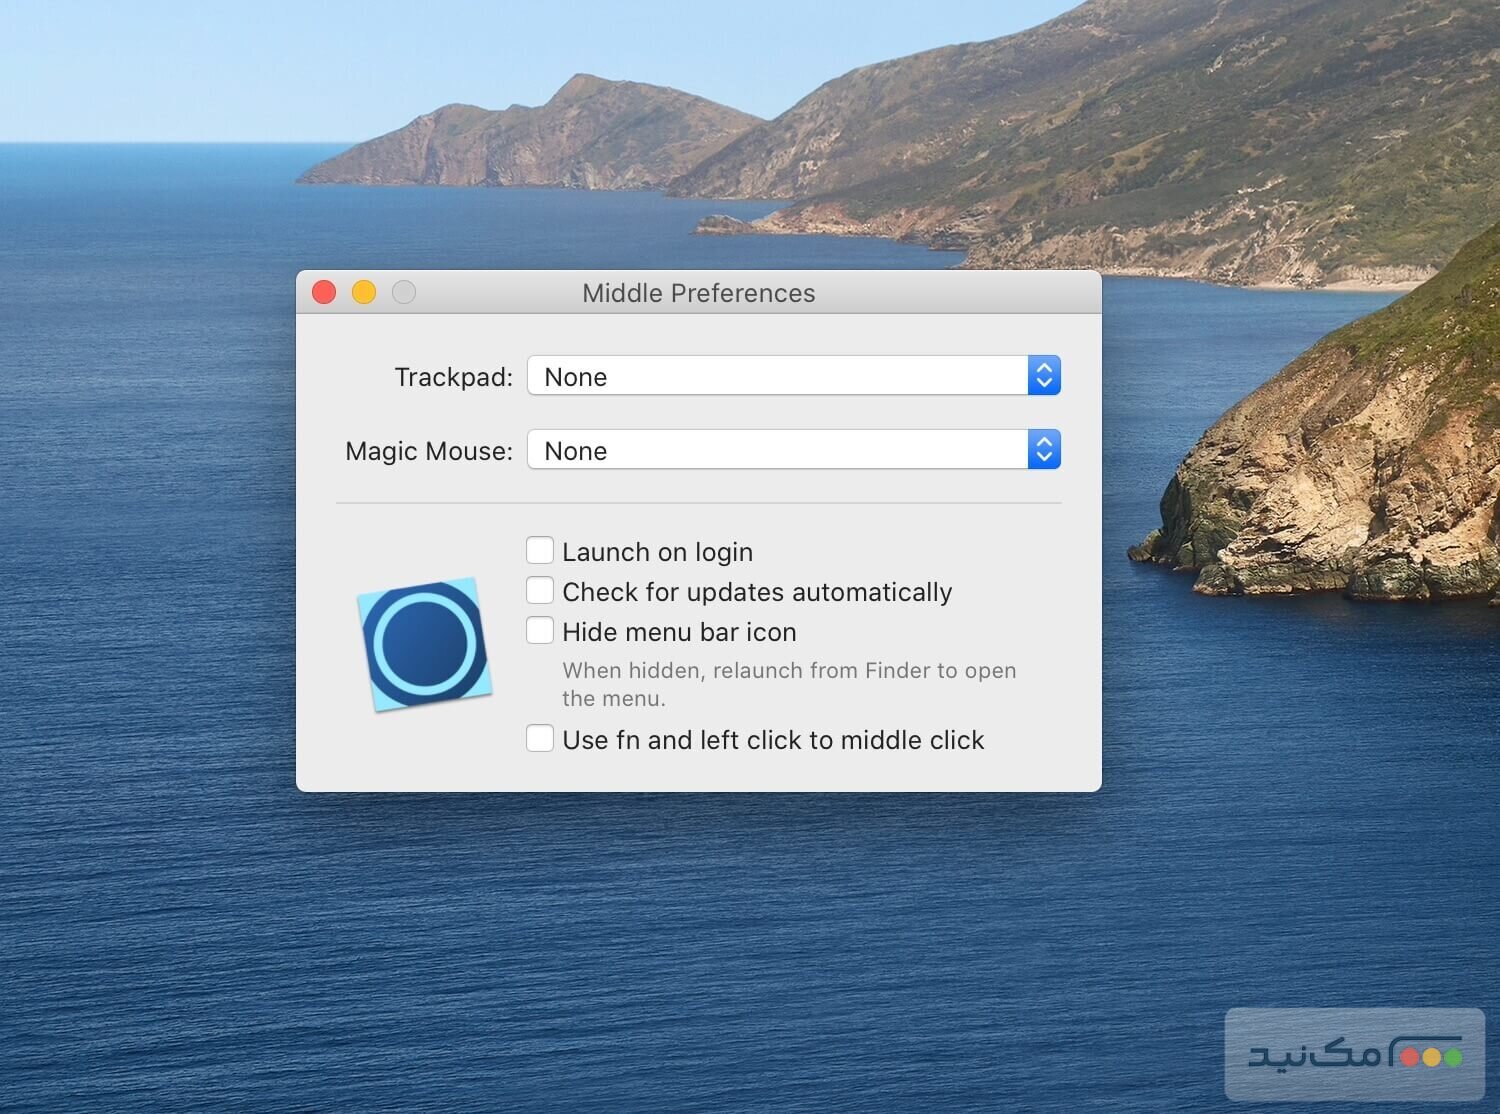Click the "Hide menu bar icon" label

(679, 632)
